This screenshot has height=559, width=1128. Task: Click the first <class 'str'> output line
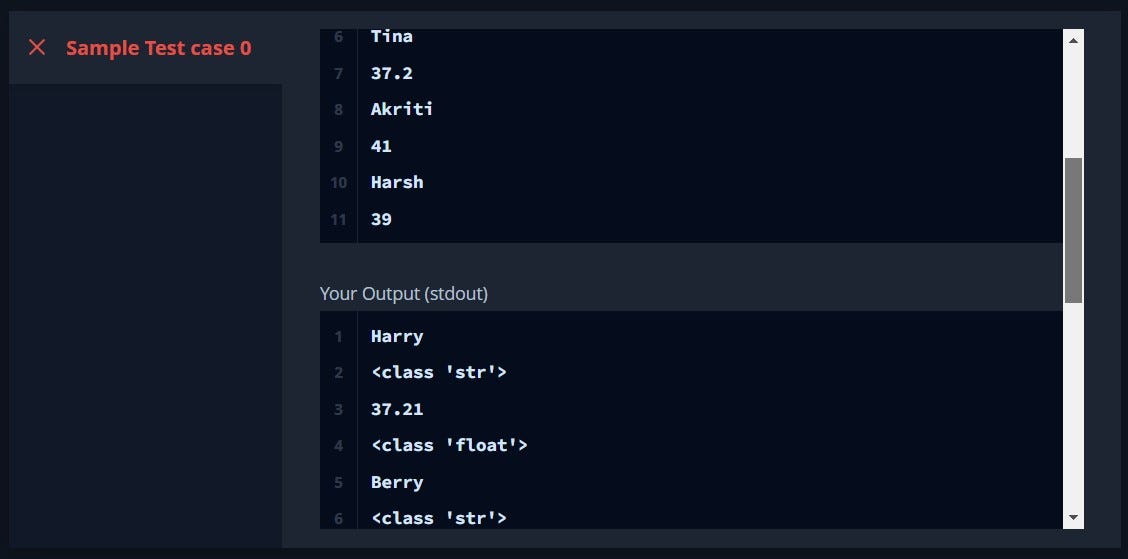click(439, 372)
